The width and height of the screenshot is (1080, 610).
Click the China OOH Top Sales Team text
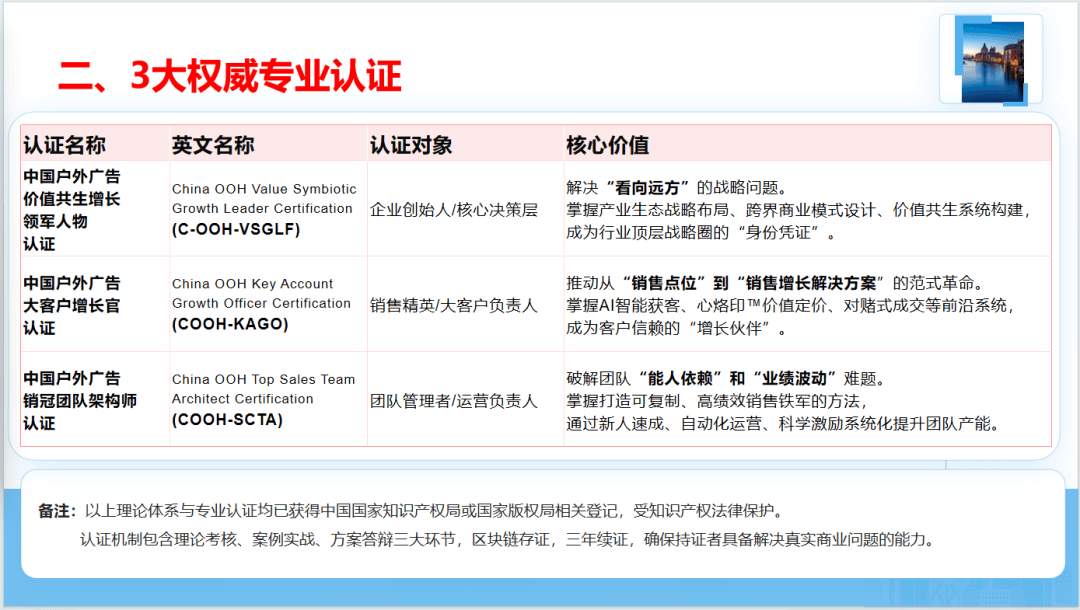263,379
